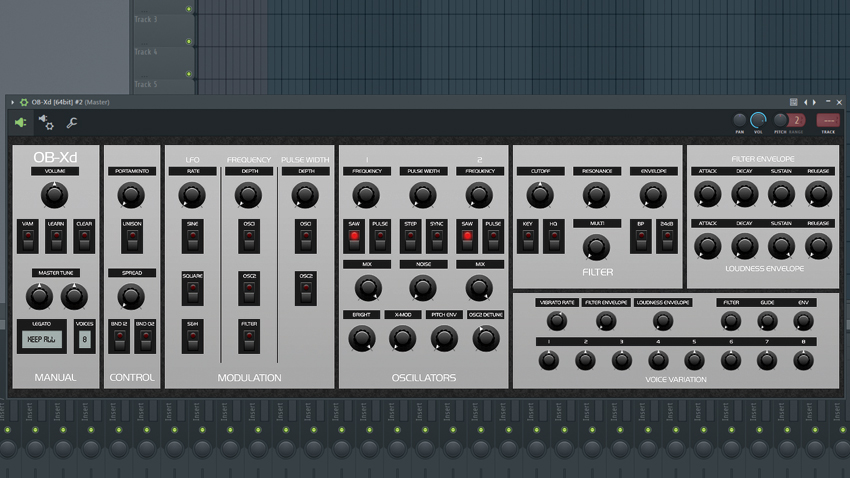Toggle the LEARN switch
Viewport: 850px width, 478px height.
(x=56, y=237)
